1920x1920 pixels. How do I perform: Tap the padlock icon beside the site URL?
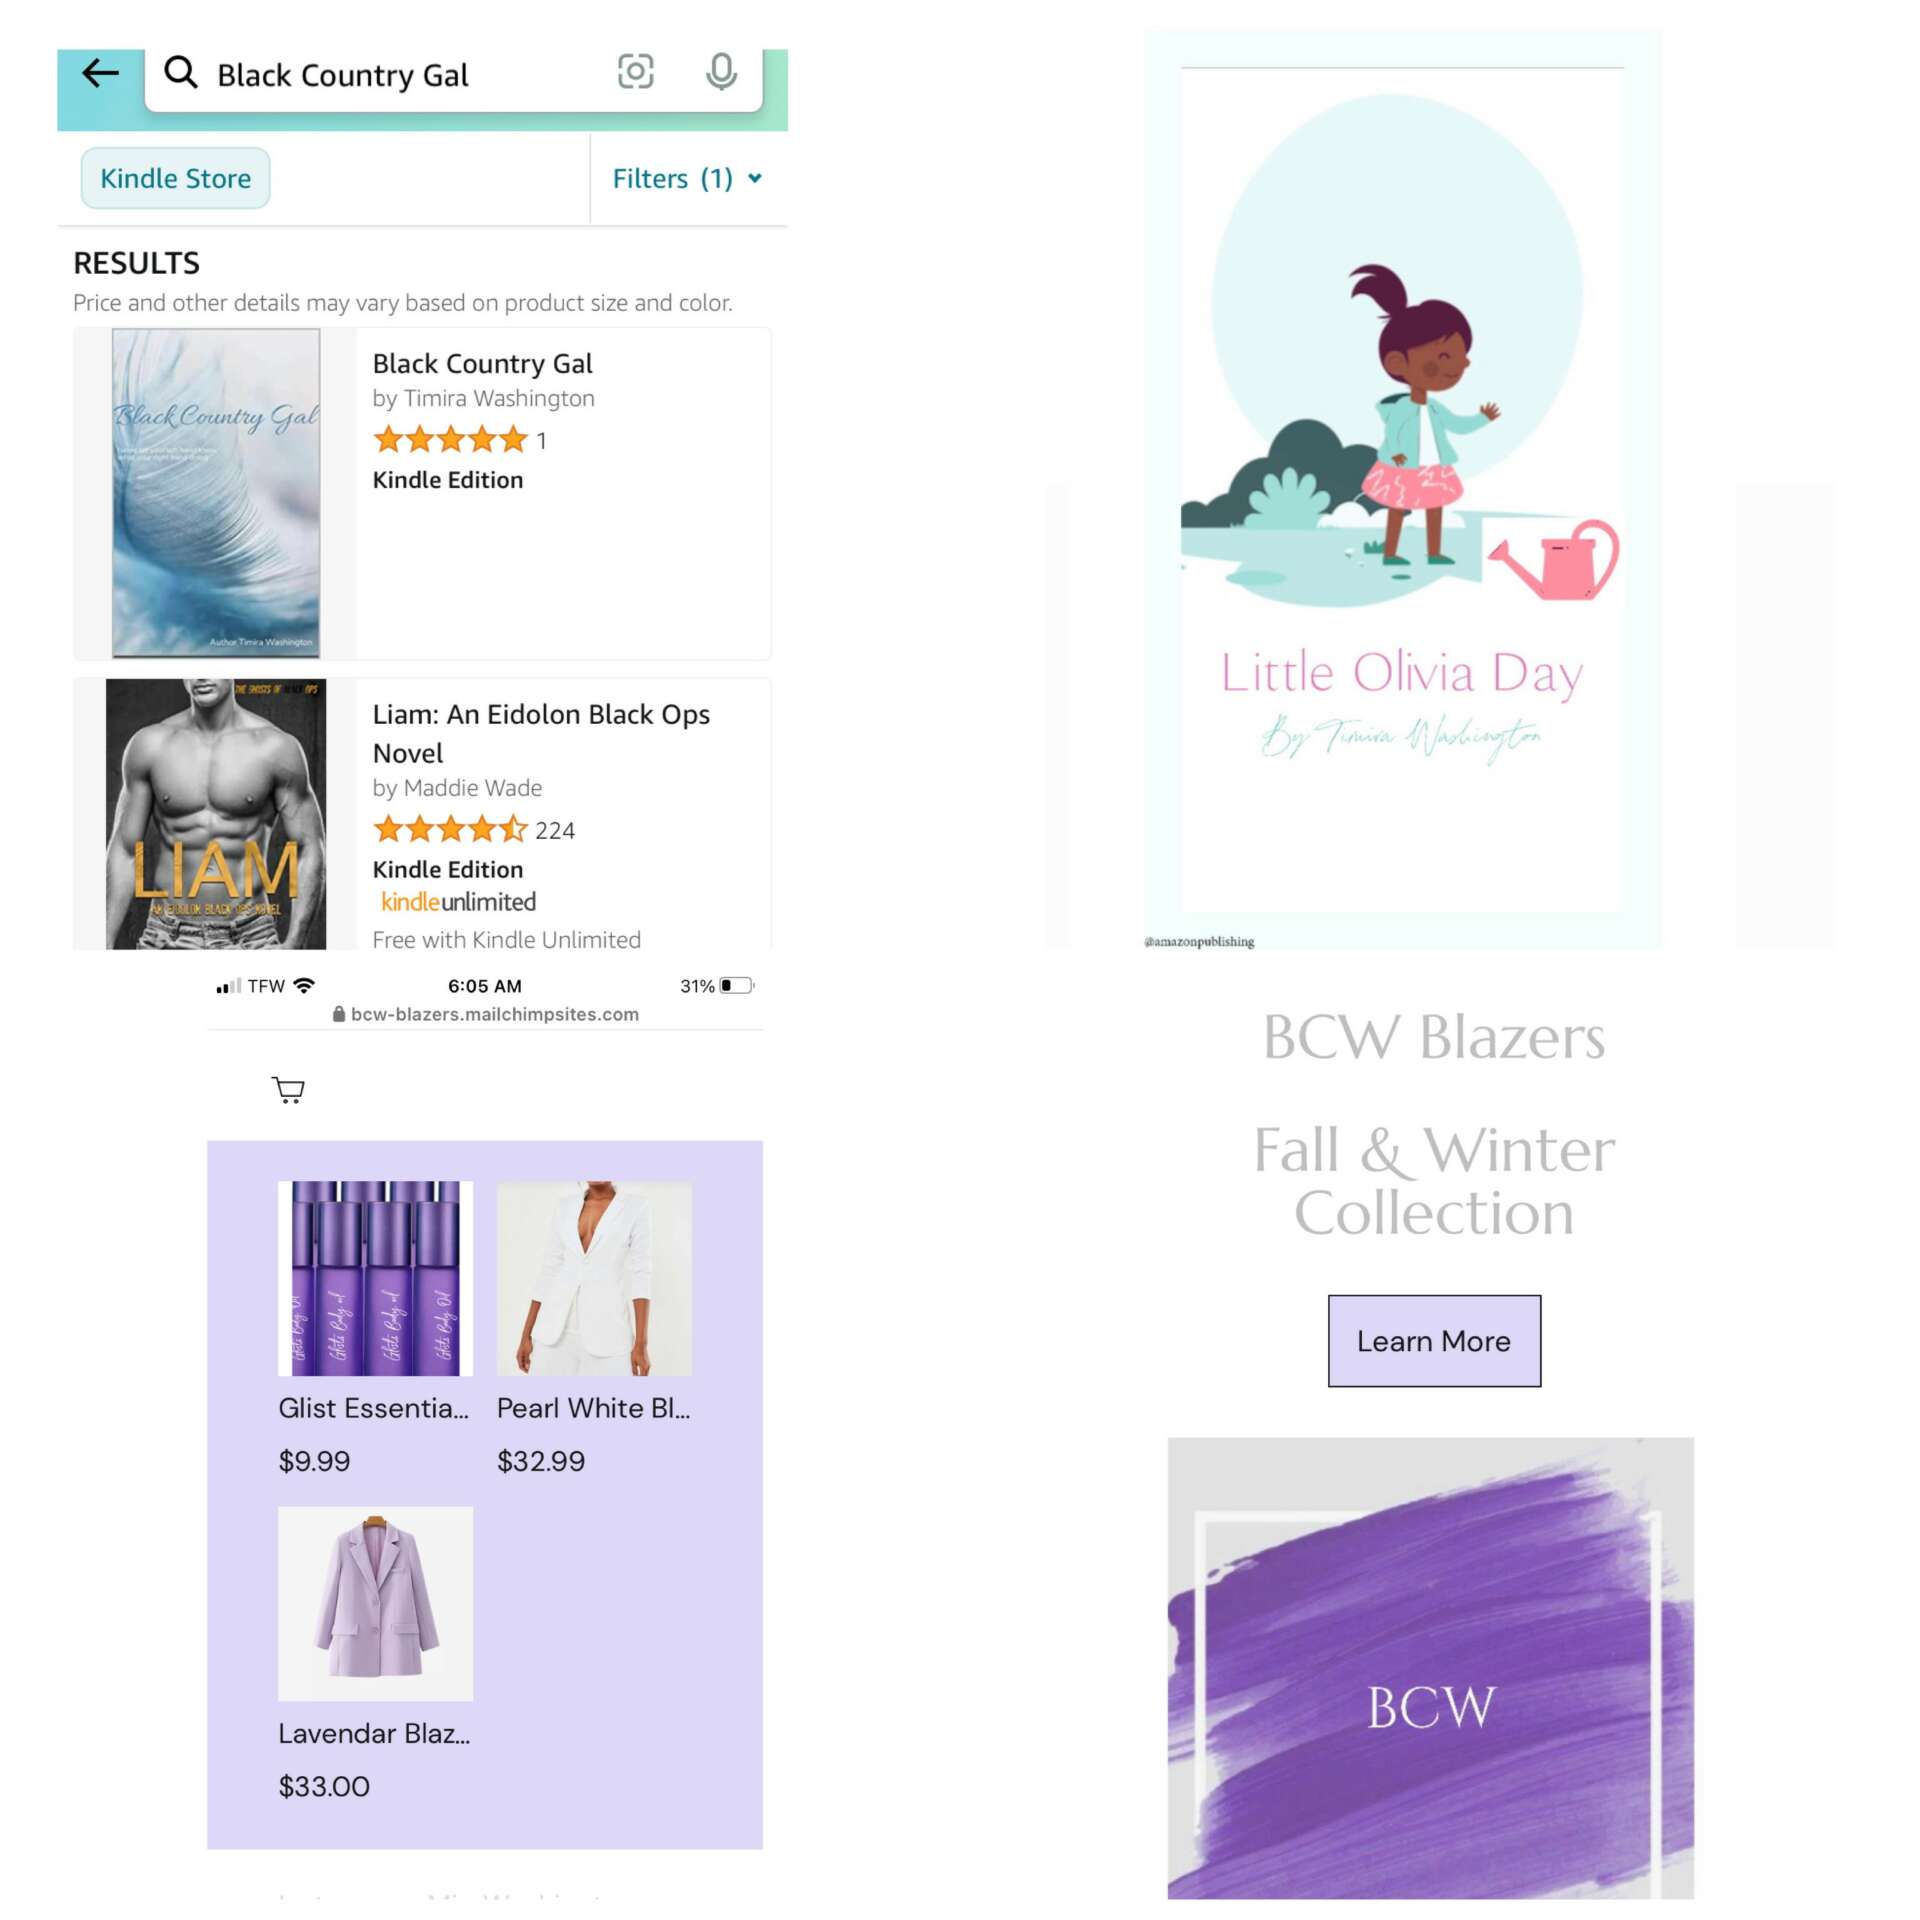tap(339, 1014)
